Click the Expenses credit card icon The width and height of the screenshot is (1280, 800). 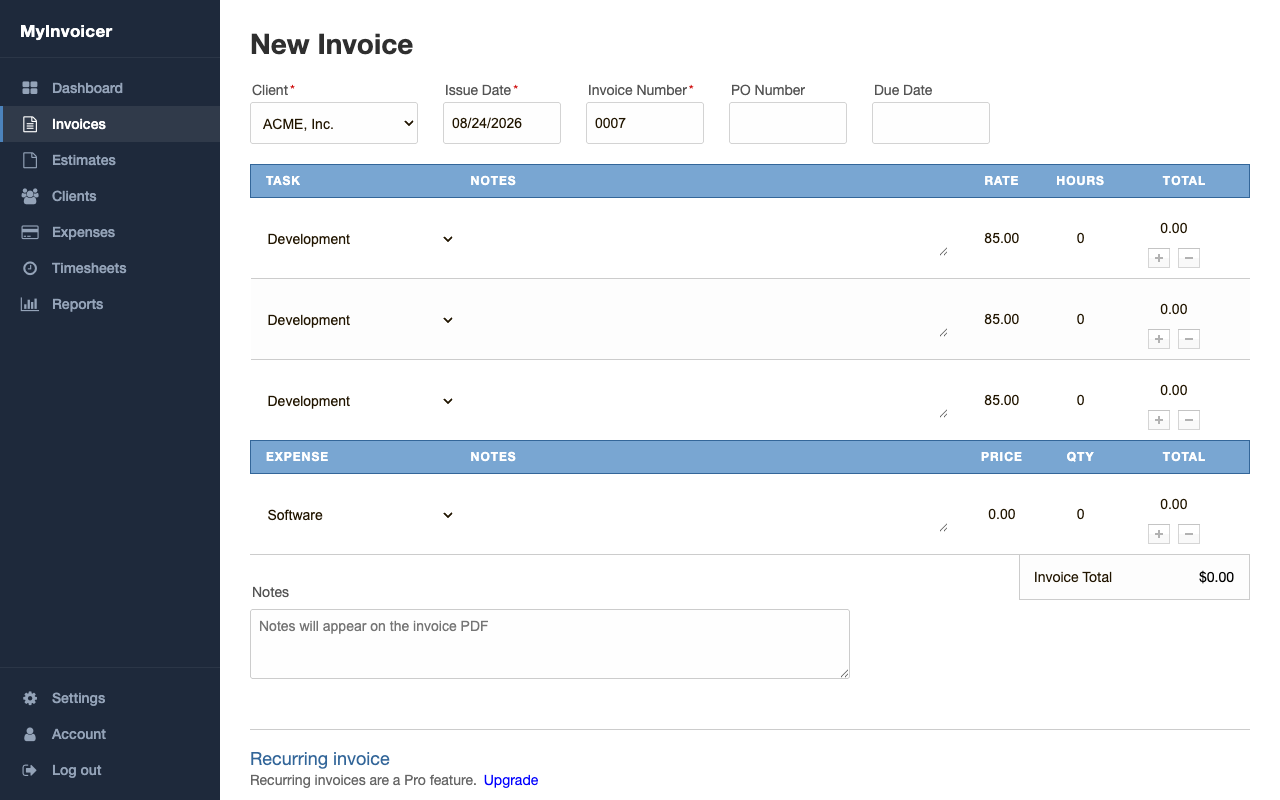(30, 232)
